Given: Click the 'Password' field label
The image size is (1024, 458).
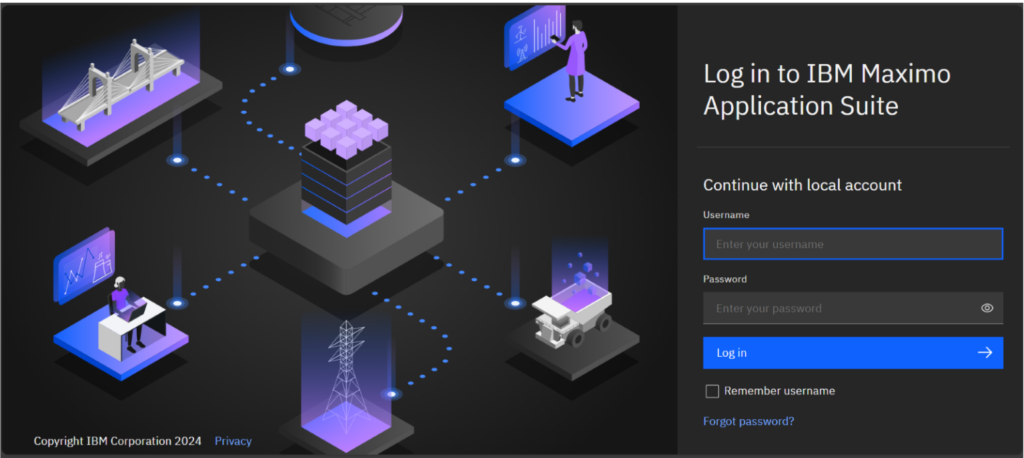Looking at the screenshot, I should coord(725,279).
